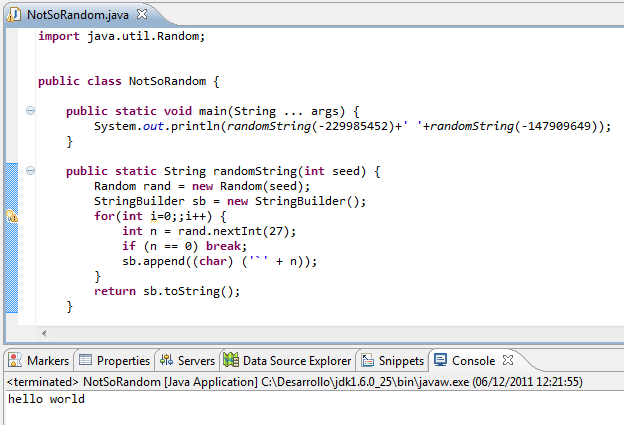Screen dimensions: 624x425
Task: Collapse the randomString method fold marker
Action: [31, 171]
